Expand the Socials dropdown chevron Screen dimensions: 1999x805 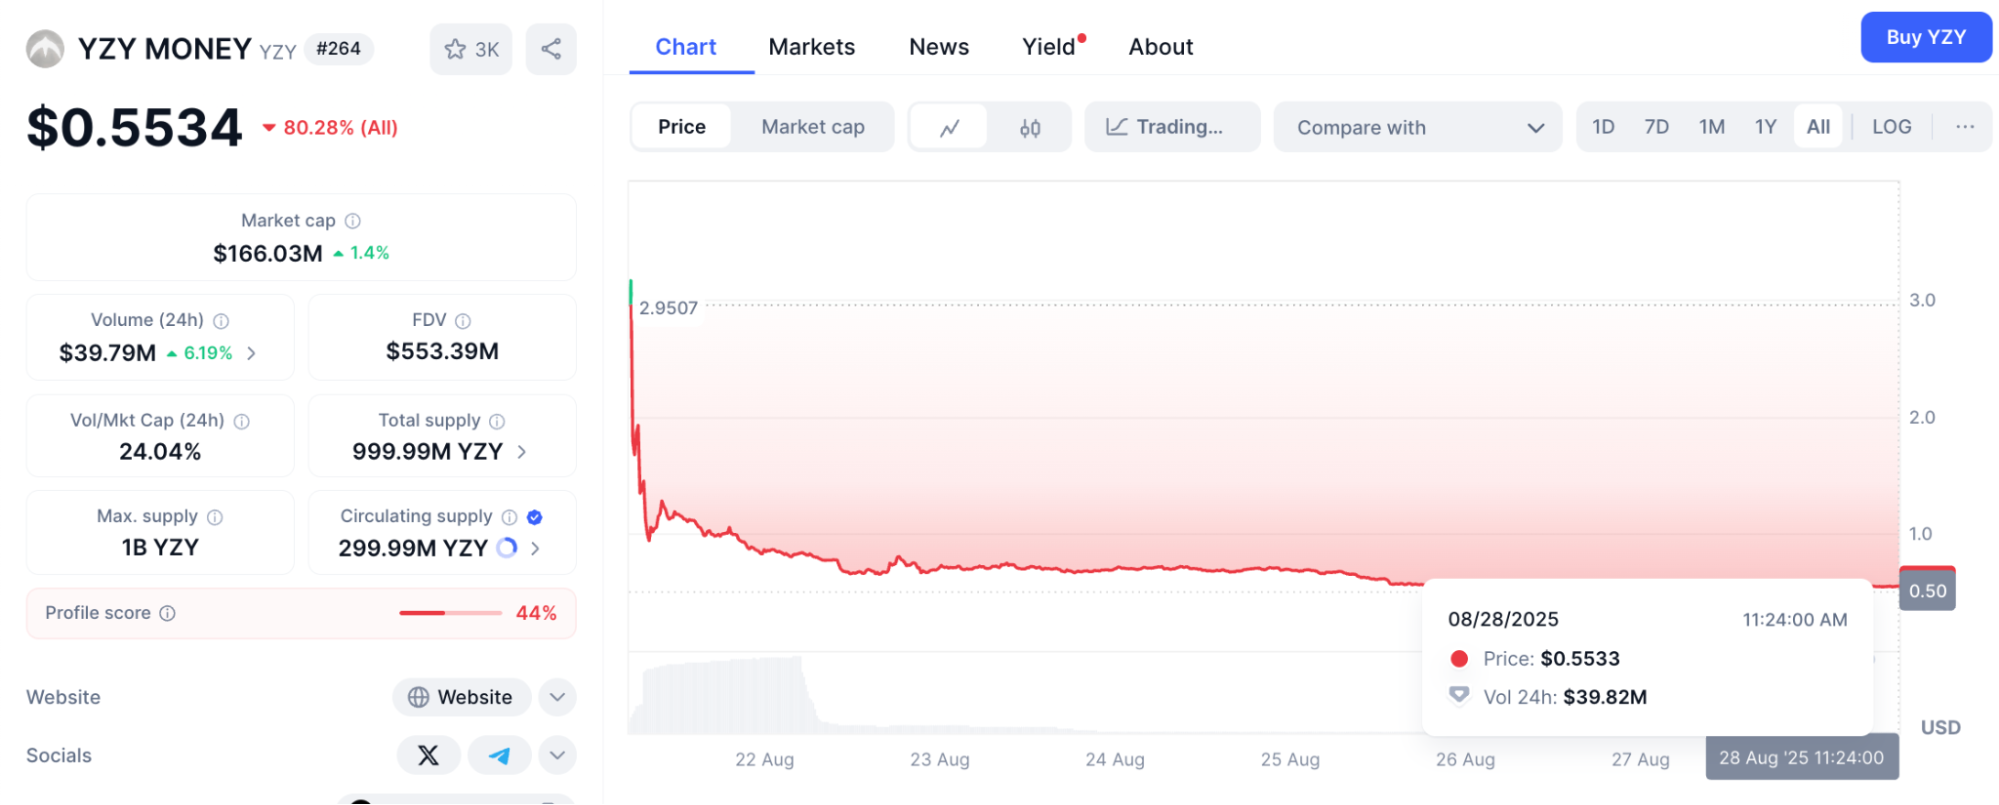click(x=558, y=755)
